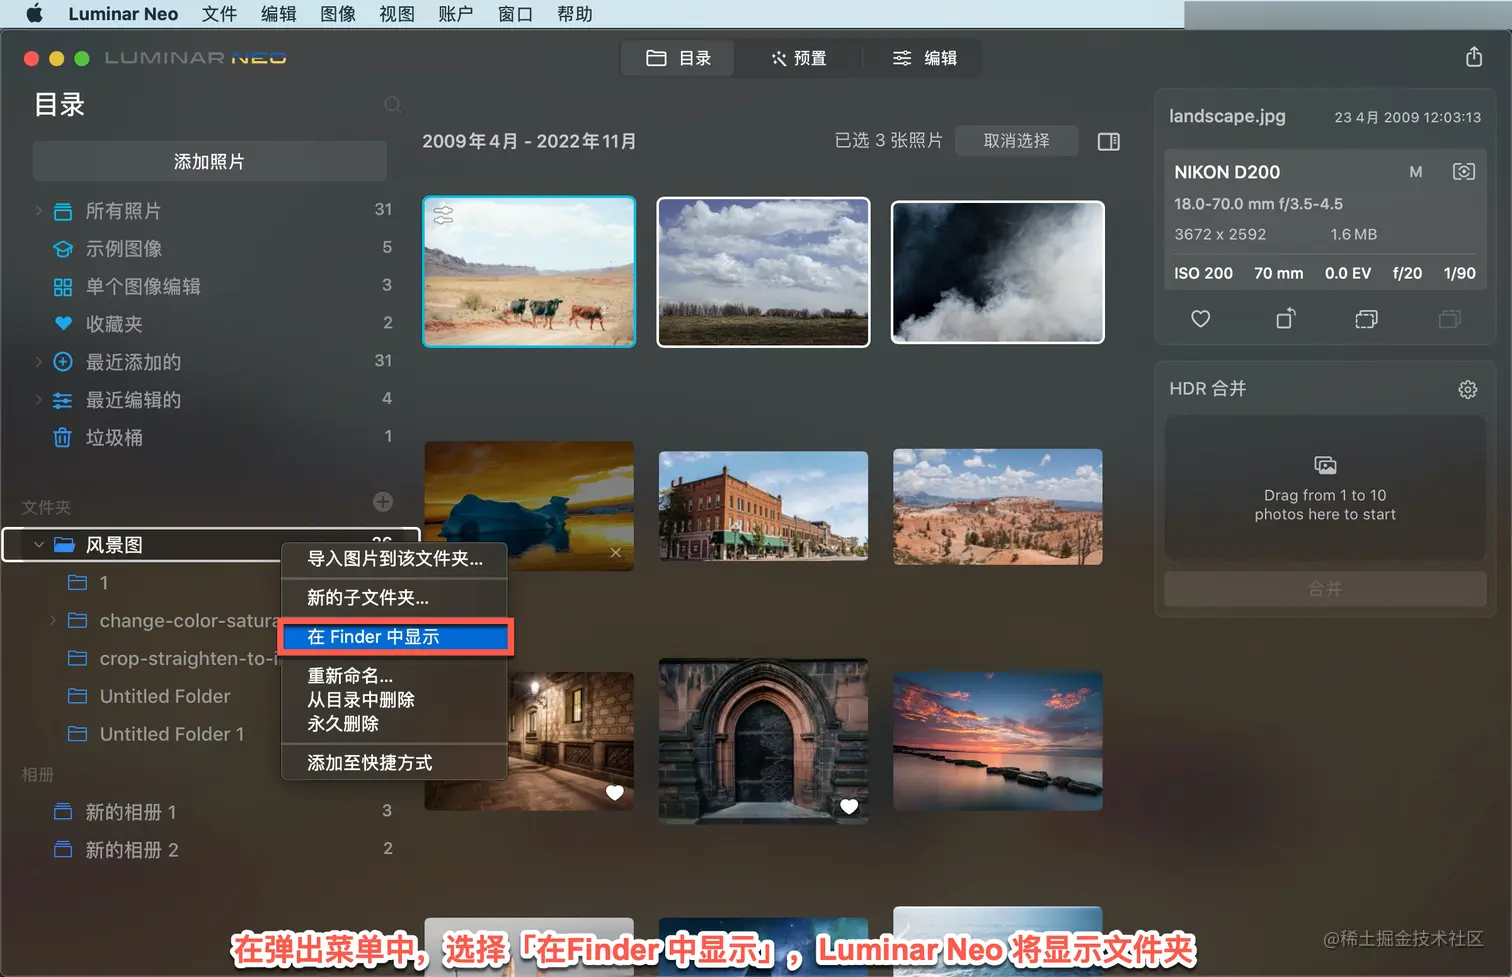Choose 导入图片到该文件夹 from the context menu
The height and width of the screenshot is (977, 1512).
tap(394, 559)
